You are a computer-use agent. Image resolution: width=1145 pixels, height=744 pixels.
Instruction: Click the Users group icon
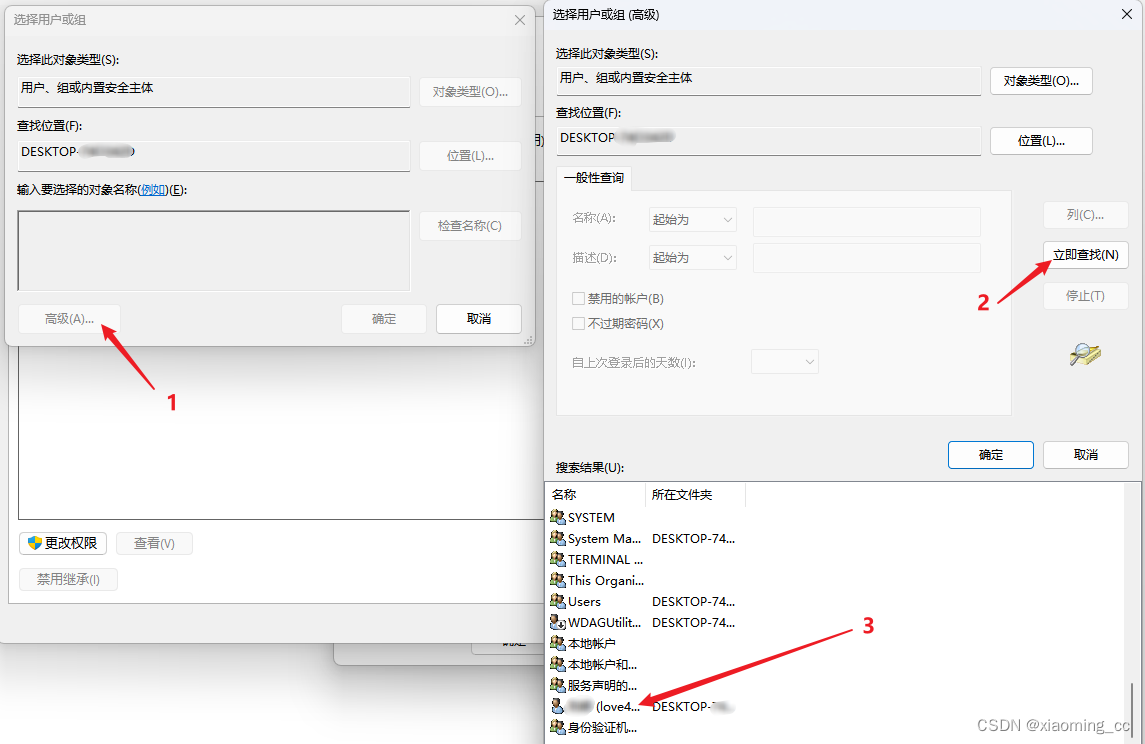coord(558,602)
